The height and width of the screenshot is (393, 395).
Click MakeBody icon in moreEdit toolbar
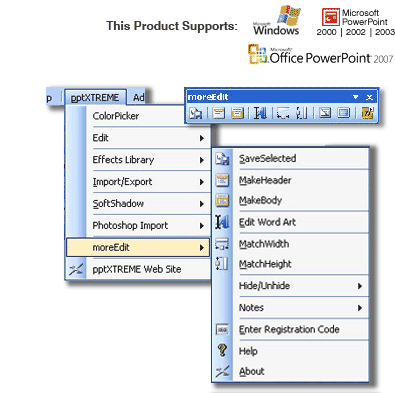[237, 113]
